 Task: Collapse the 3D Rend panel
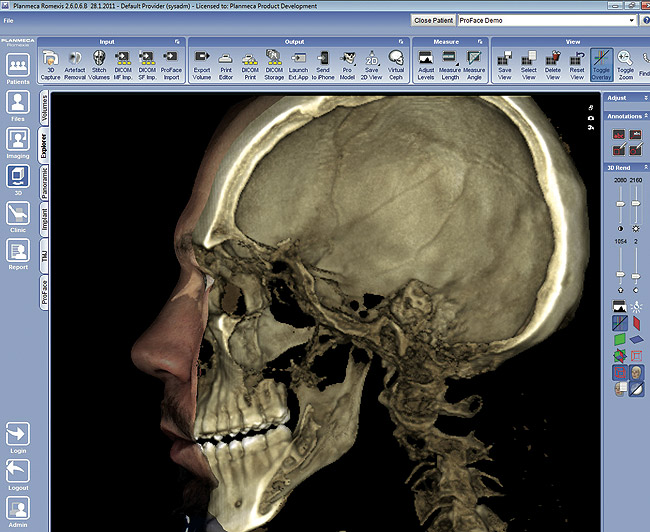(x=643, y=165)
